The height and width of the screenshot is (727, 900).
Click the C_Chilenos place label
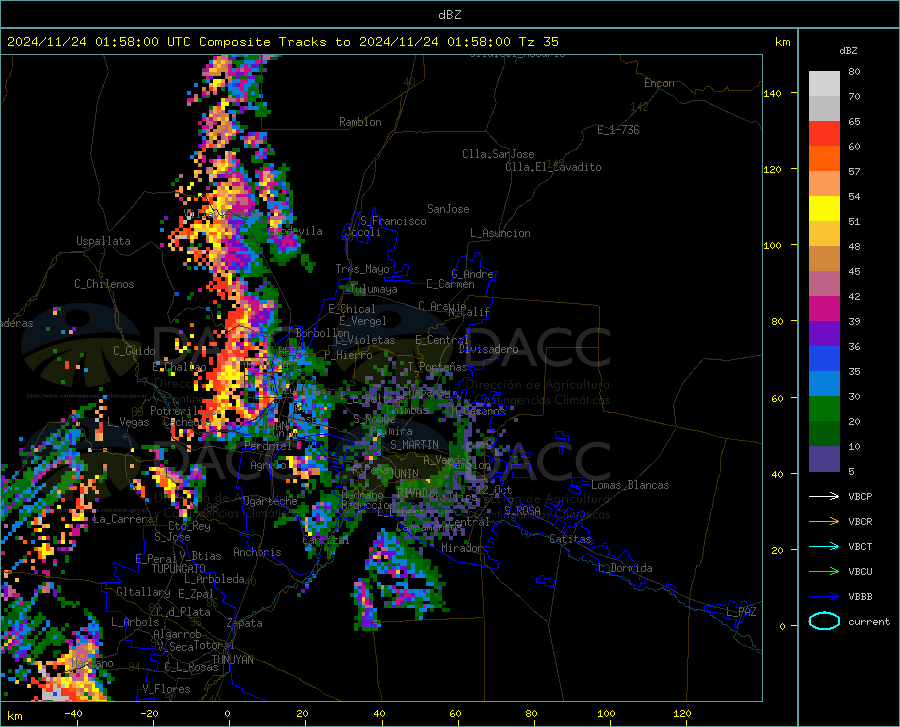coord(104,284)
